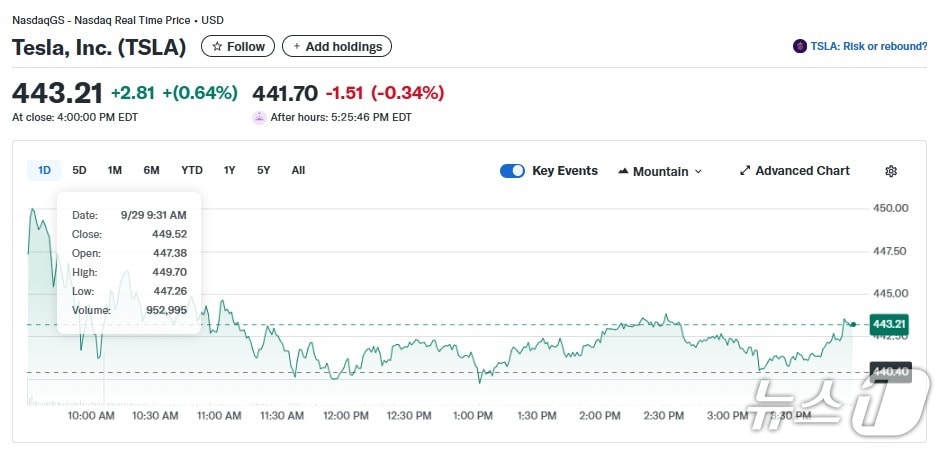Image resolution: width=944 pixels, height=450 pixels.
Task: Click the TSLA risk or rebound icon
Action: click(x=799, y=46)
